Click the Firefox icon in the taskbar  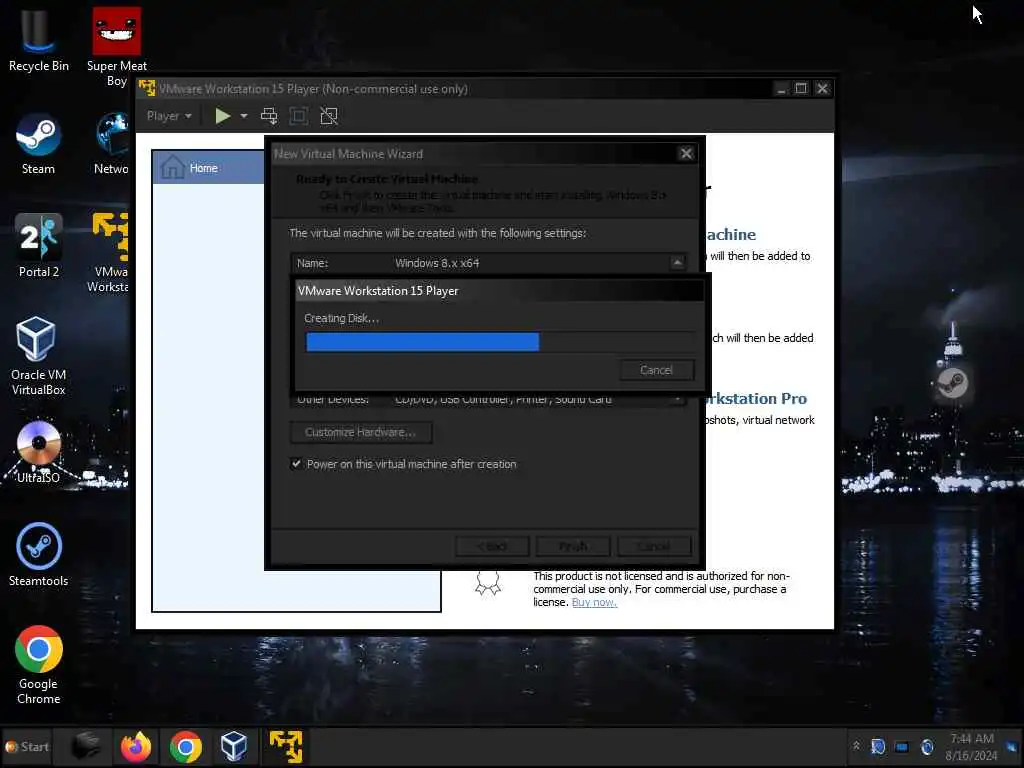[x=136, y=746]
